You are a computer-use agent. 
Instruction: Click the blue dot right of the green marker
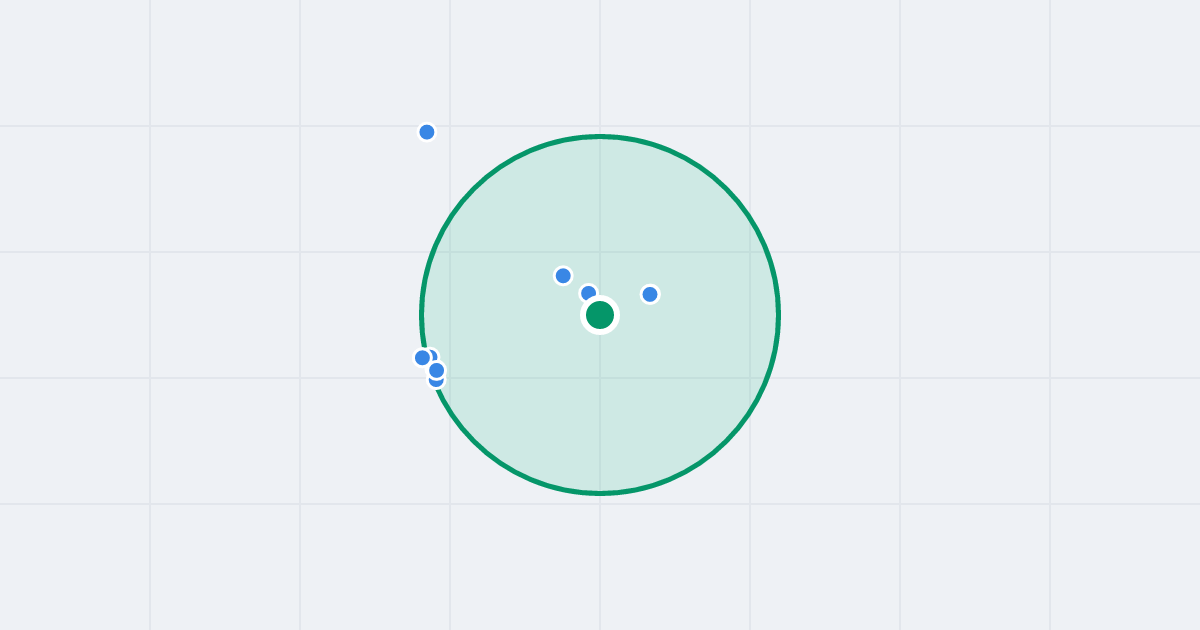click(650, 294)
